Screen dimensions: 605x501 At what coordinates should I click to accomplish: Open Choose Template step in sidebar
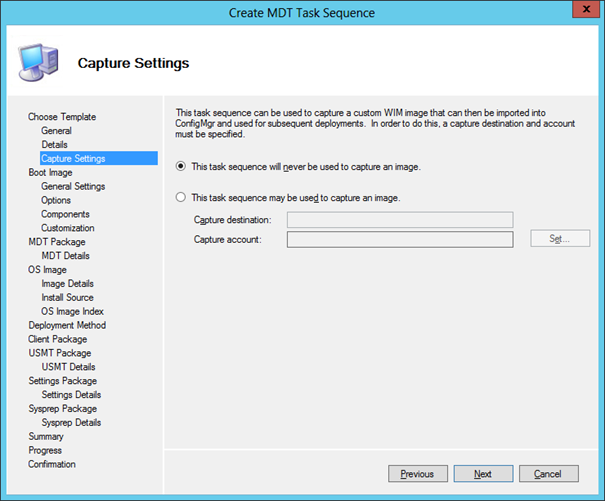[62, 117]
